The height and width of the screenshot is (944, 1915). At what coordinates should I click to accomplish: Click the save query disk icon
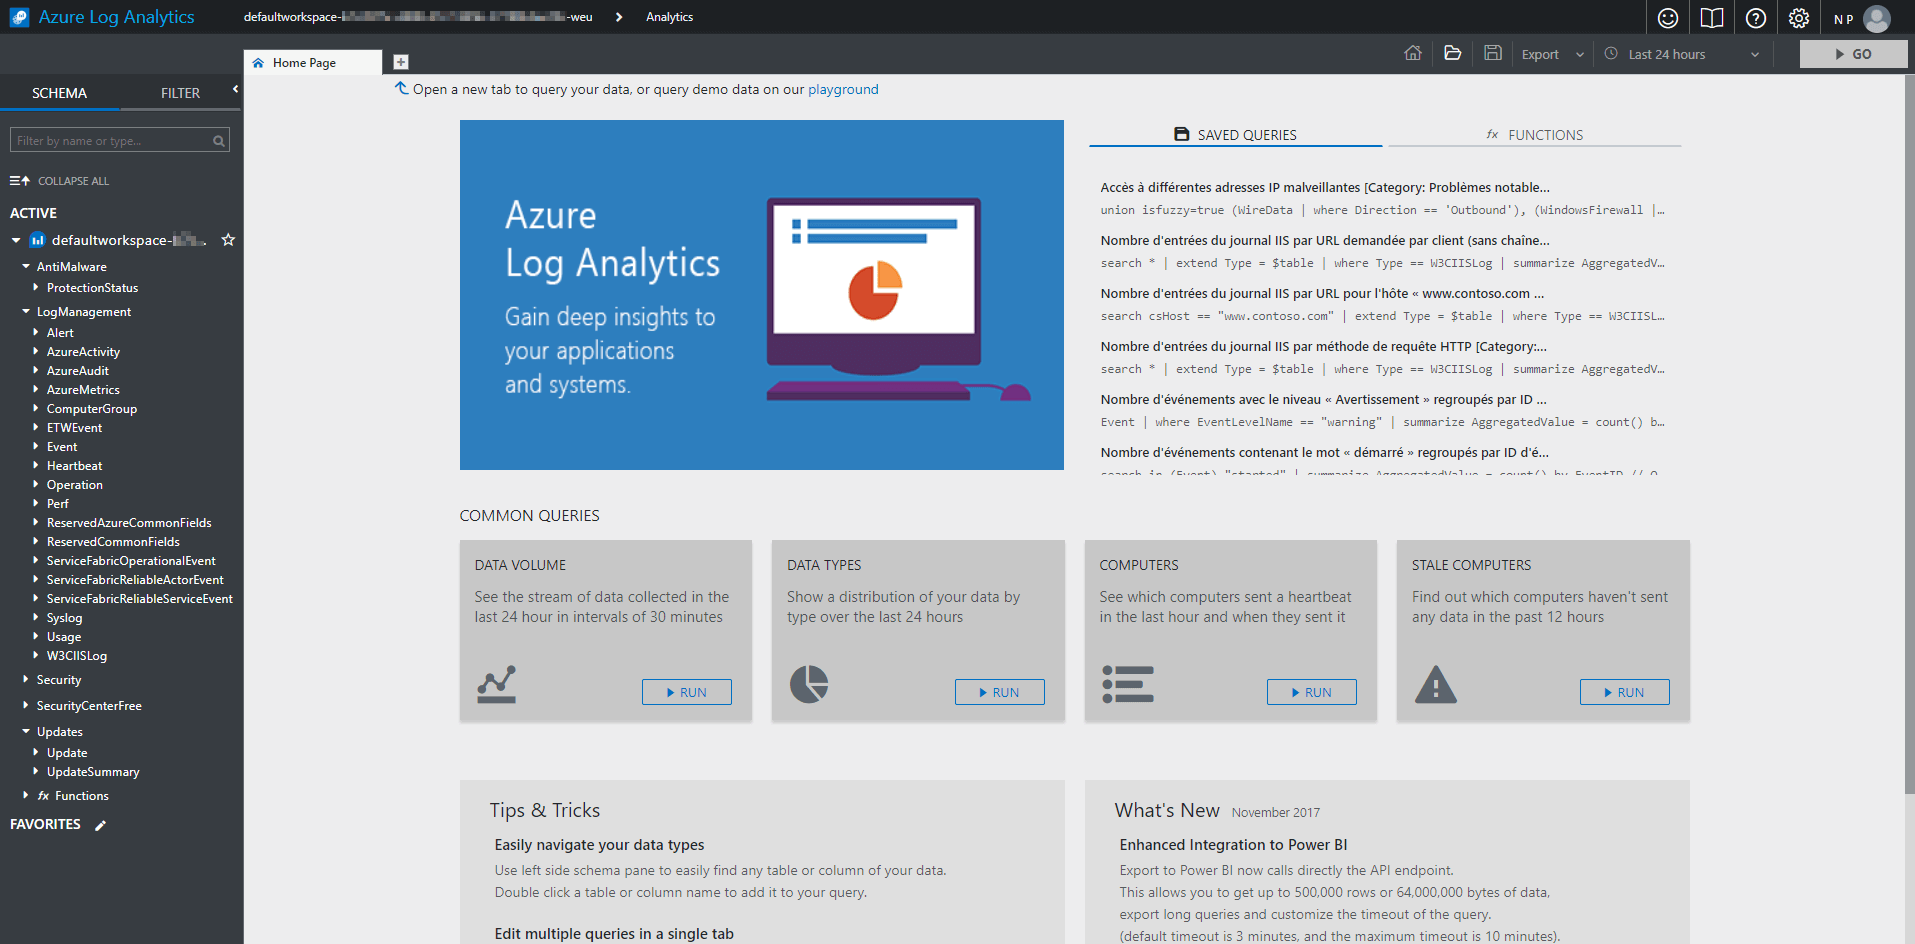1493,53
